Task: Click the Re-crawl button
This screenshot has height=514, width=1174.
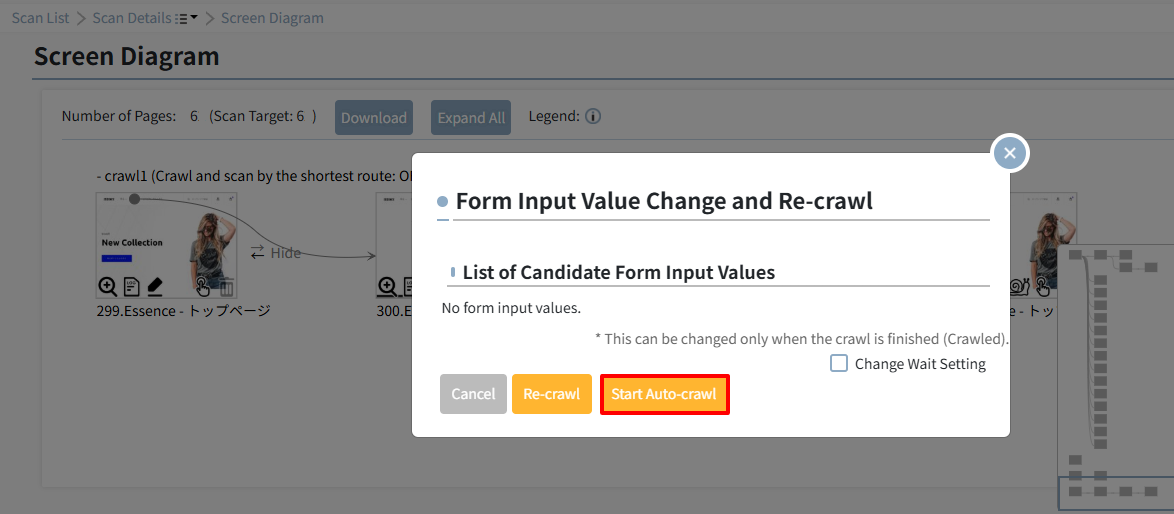Action: pos(552,394)
